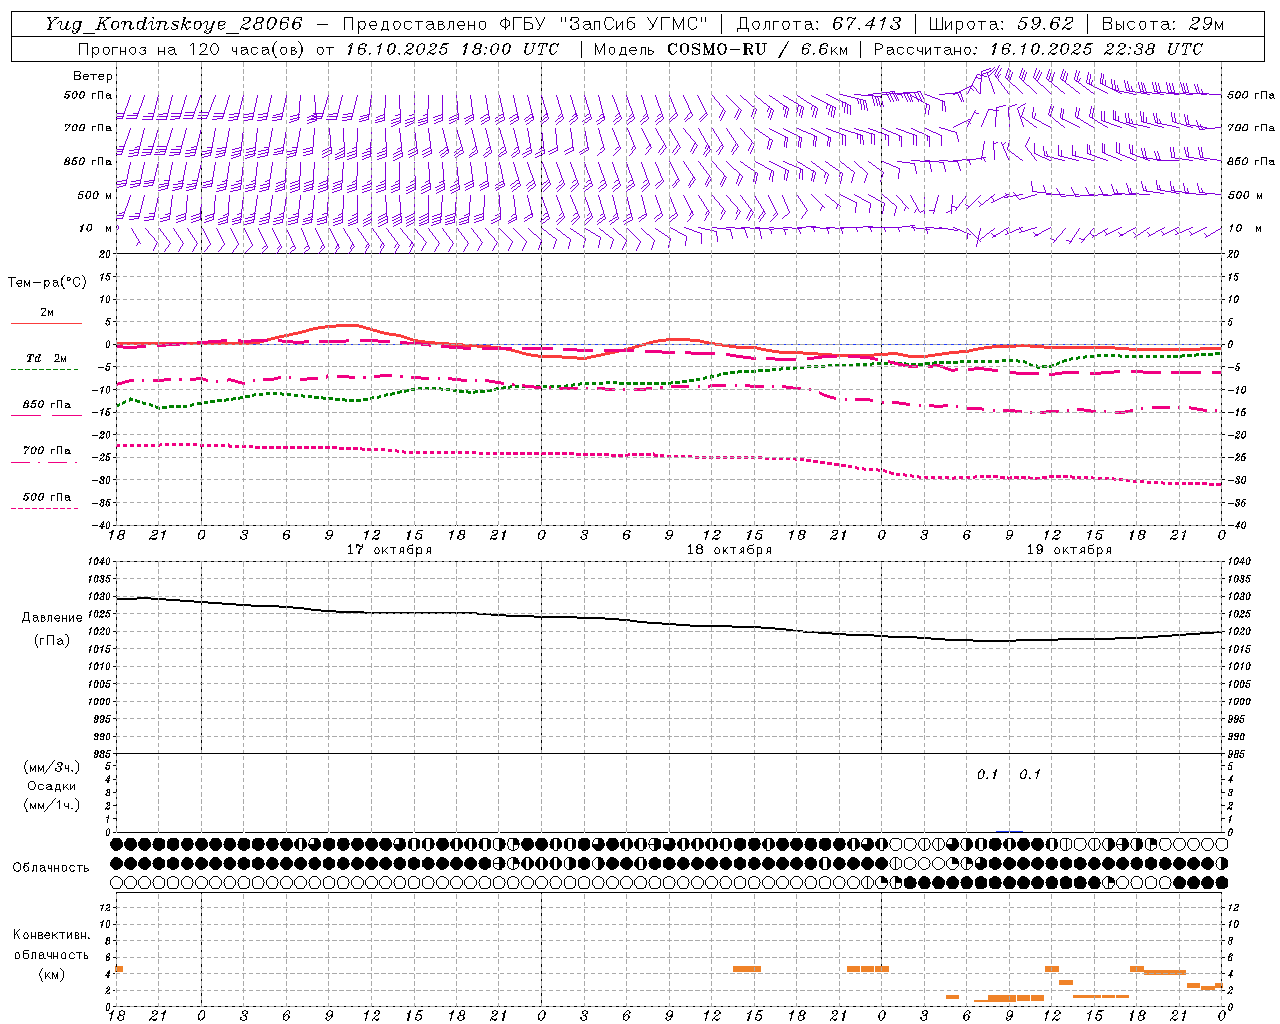Select the text Предоставлено ФГБУ "ЗапСиб УГМС"
This screenshot has height=1024, width=1280.
[x=525, y=24]
